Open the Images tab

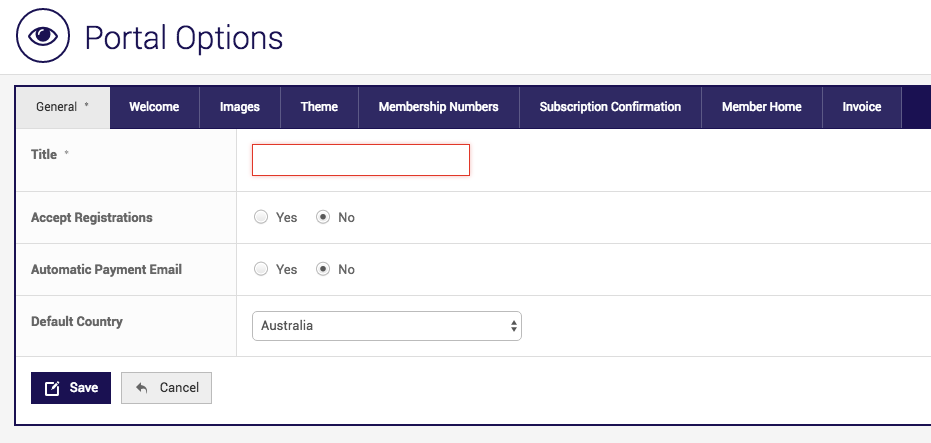click(x=240, y=107)
